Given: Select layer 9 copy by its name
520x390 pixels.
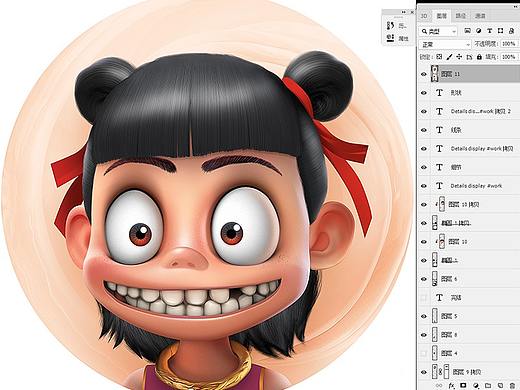Looking at the screenshot, I should click(468, 372).
